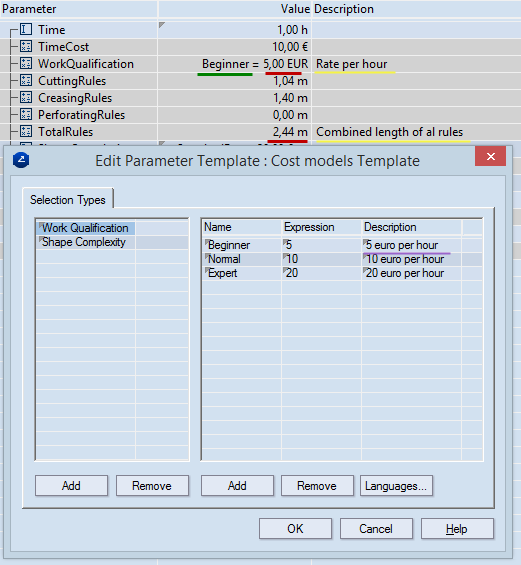Click the Cancel button

click(376, 529)
